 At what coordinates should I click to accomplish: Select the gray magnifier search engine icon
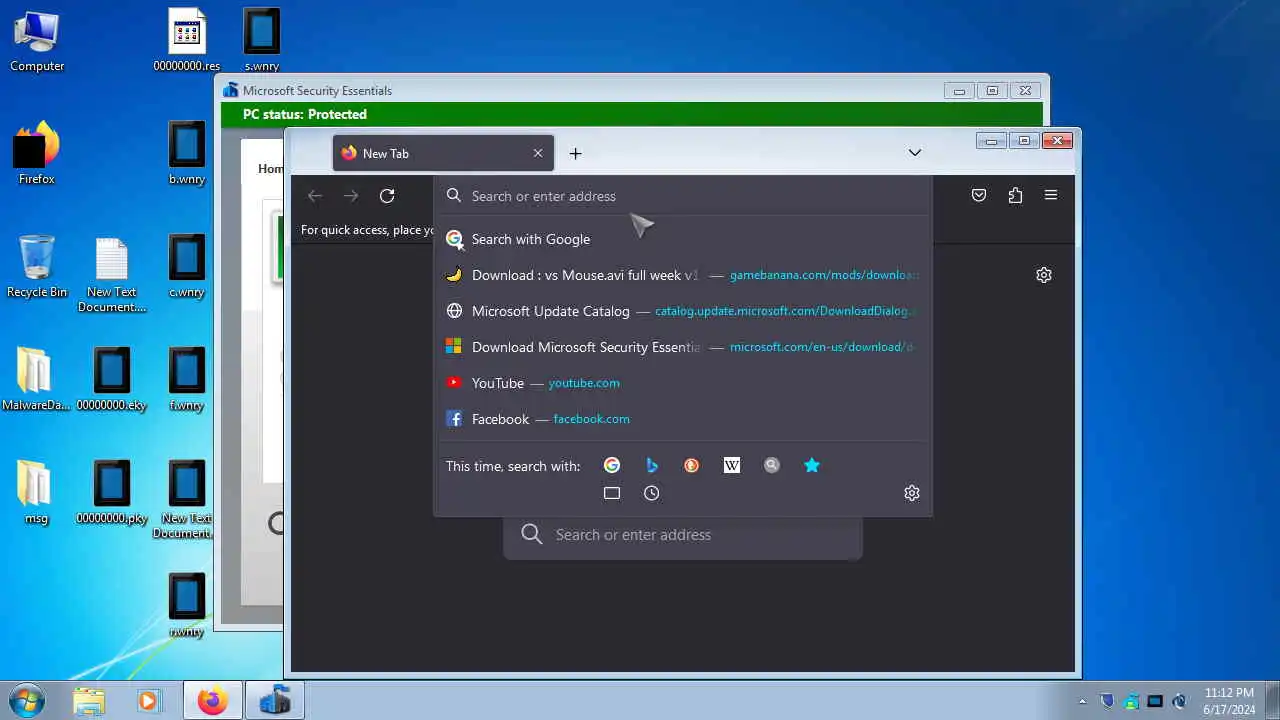point(772,465)
